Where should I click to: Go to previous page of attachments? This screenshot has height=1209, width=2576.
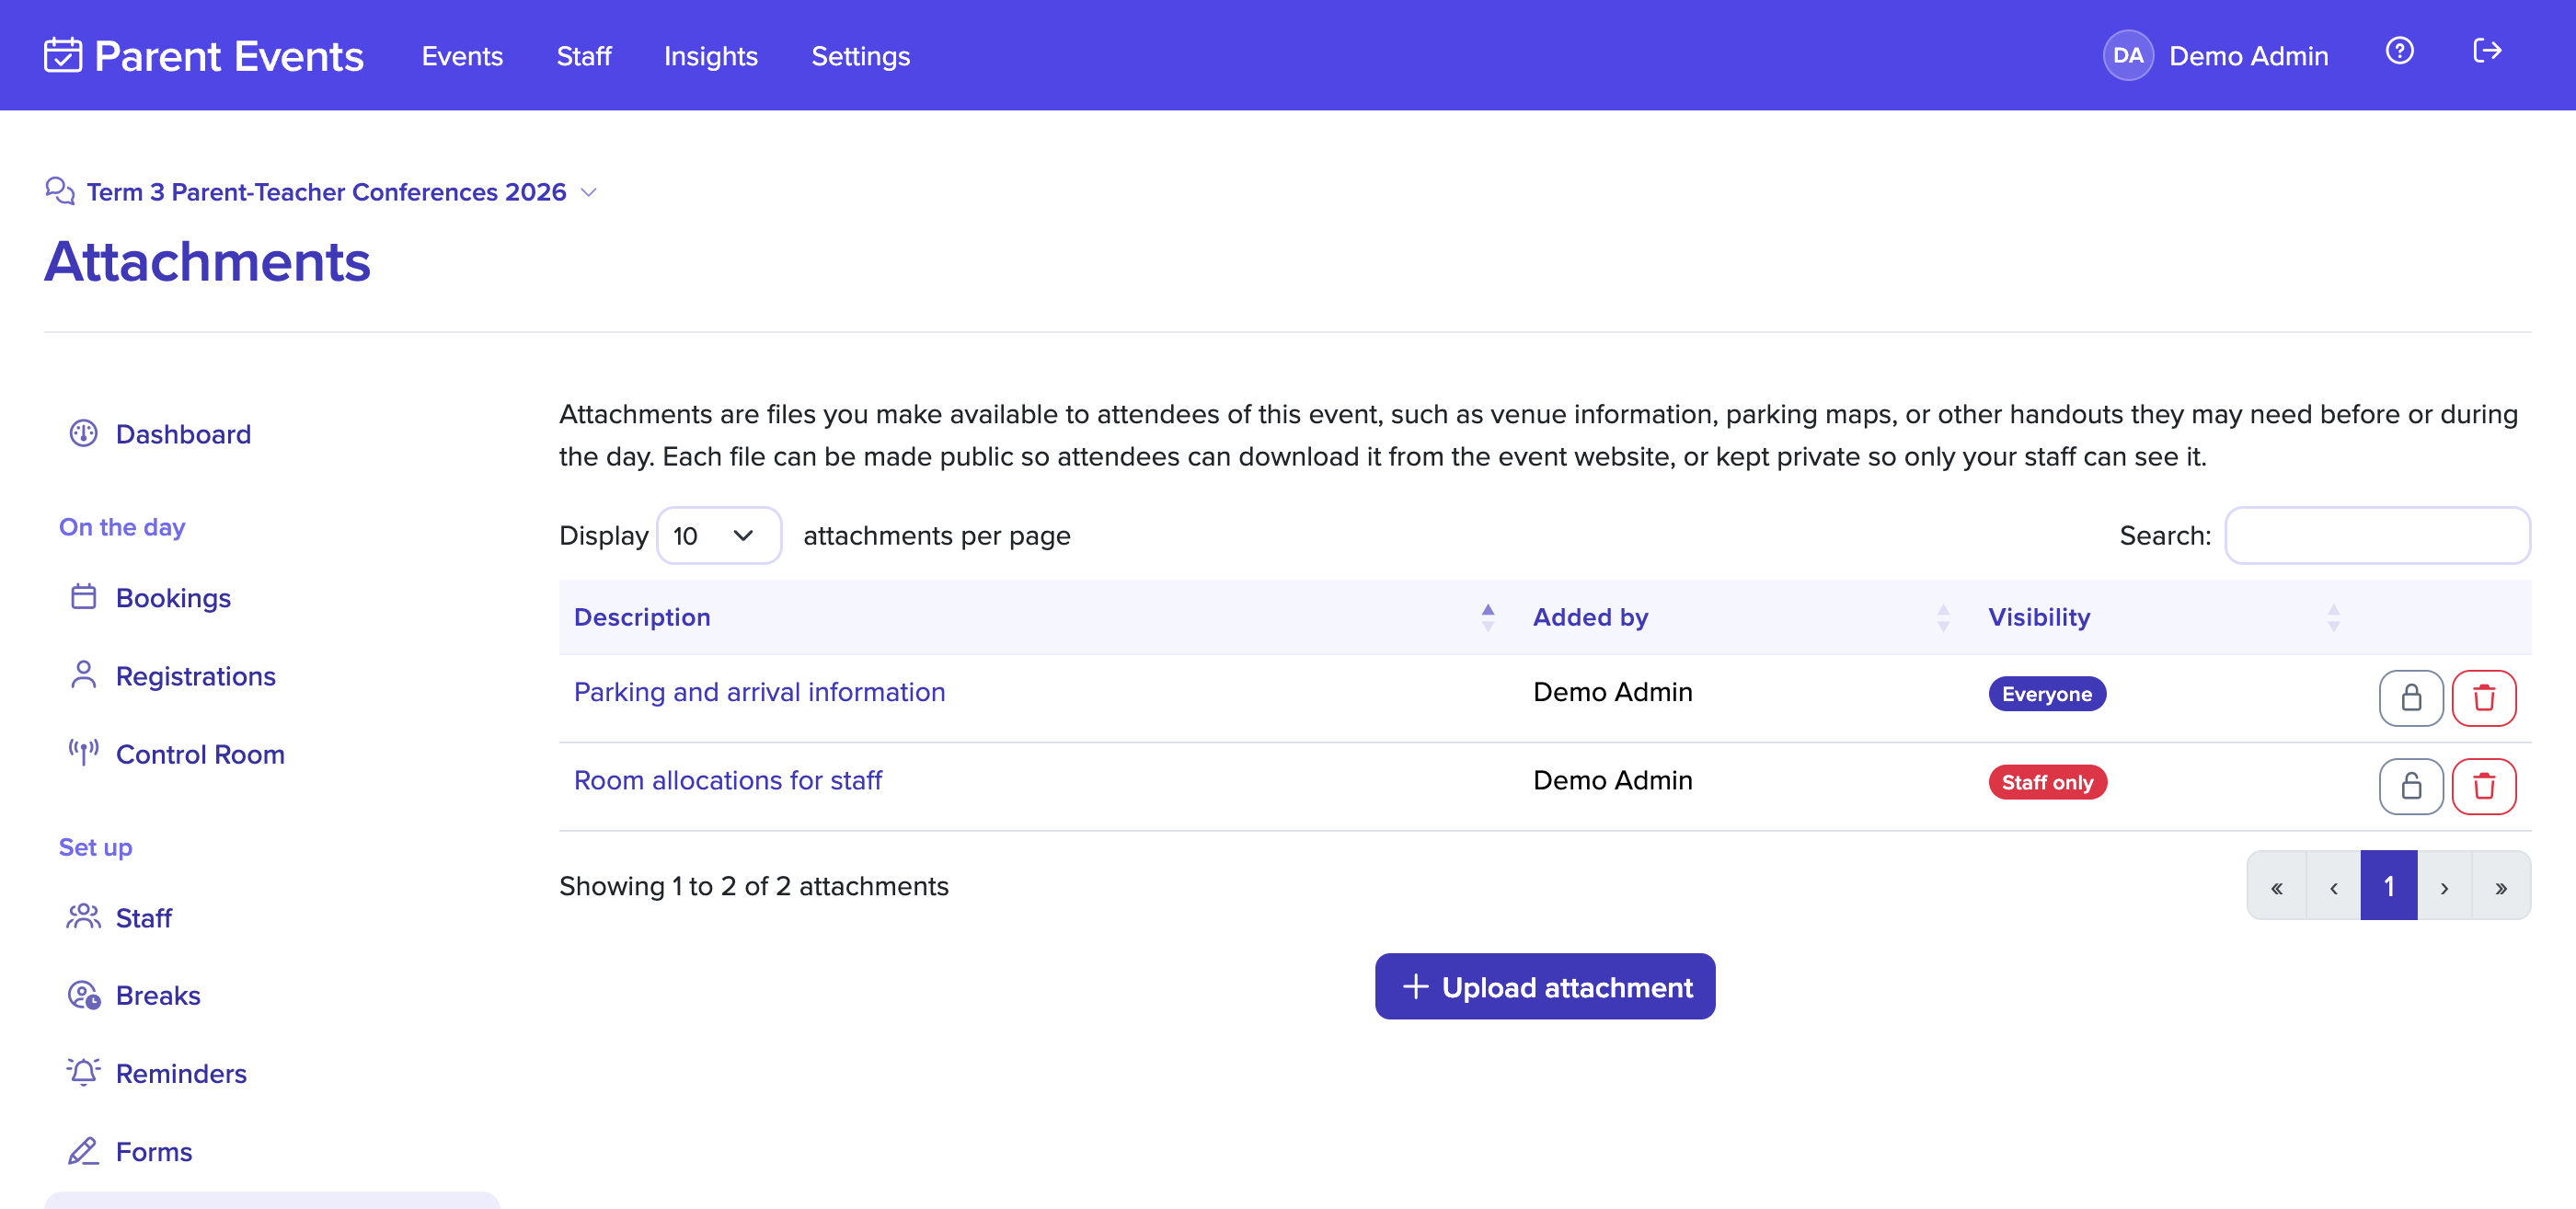point(2333,886)
